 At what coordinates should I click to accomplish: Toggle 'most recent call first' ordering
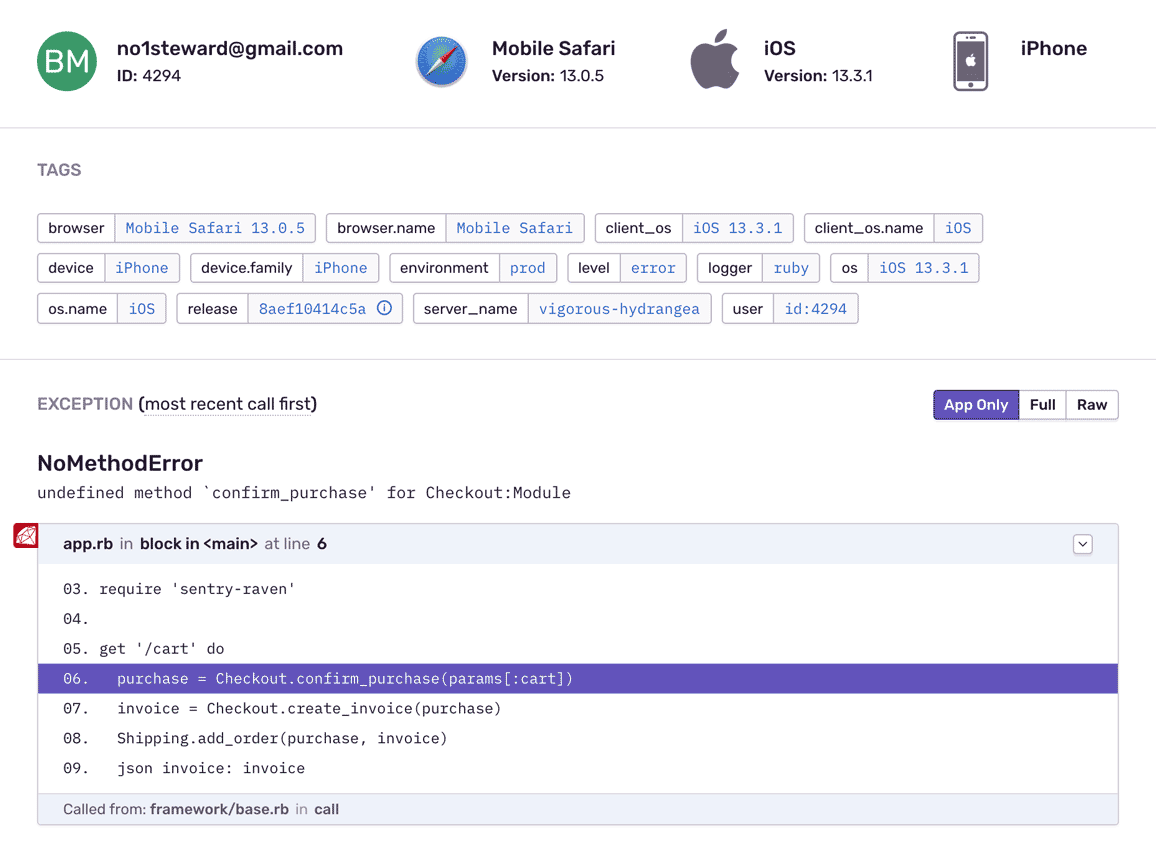tap(228, 404)
